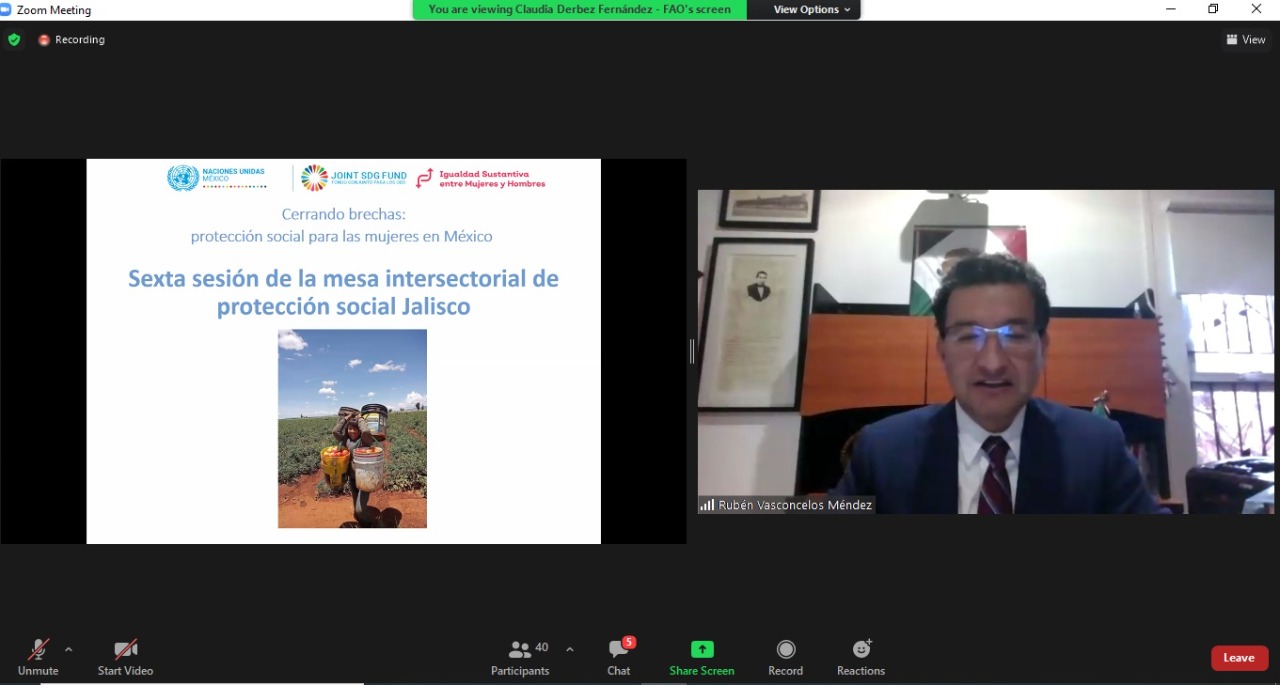Click the Zoom Meeting app icon in title bar
Image resolution: width=1280 pixels, height=685 pixels.
tap(6, 10)
